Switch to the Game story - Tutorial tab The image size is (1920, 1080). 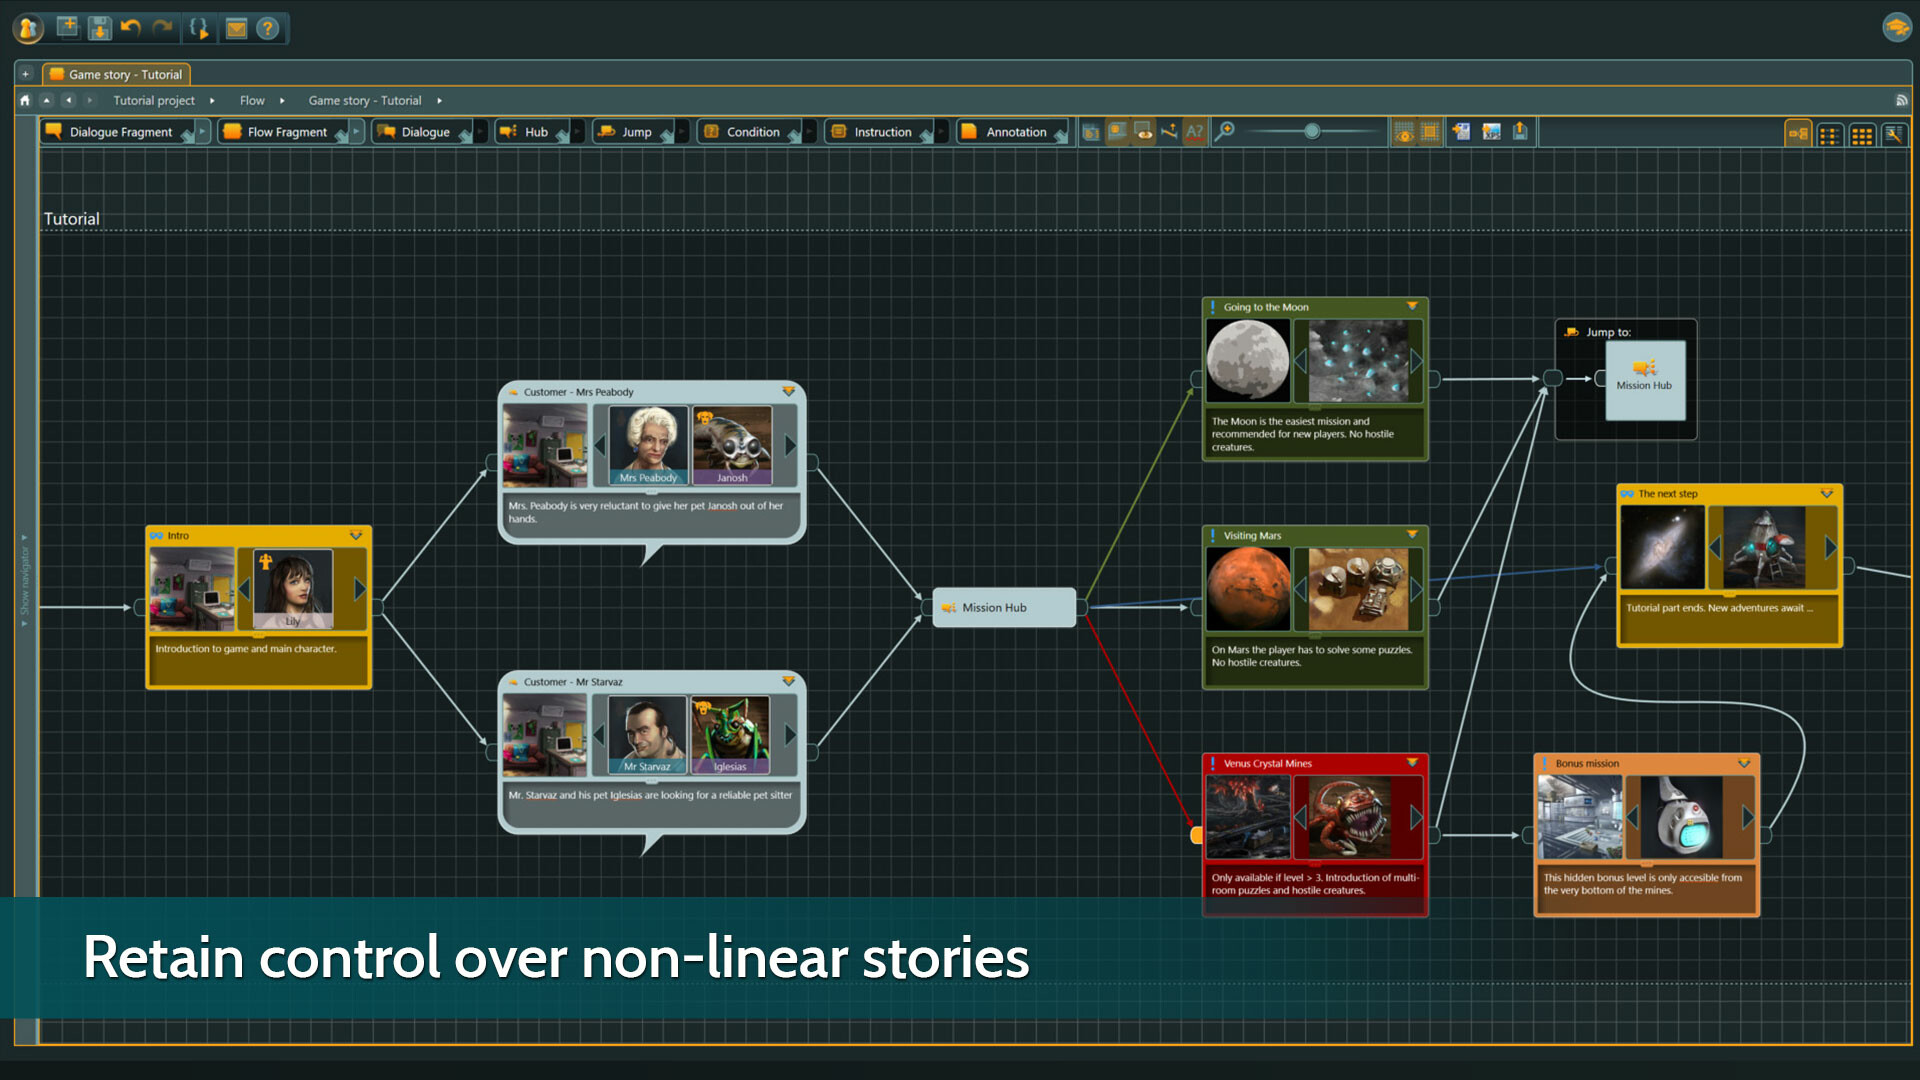(116, 74)
